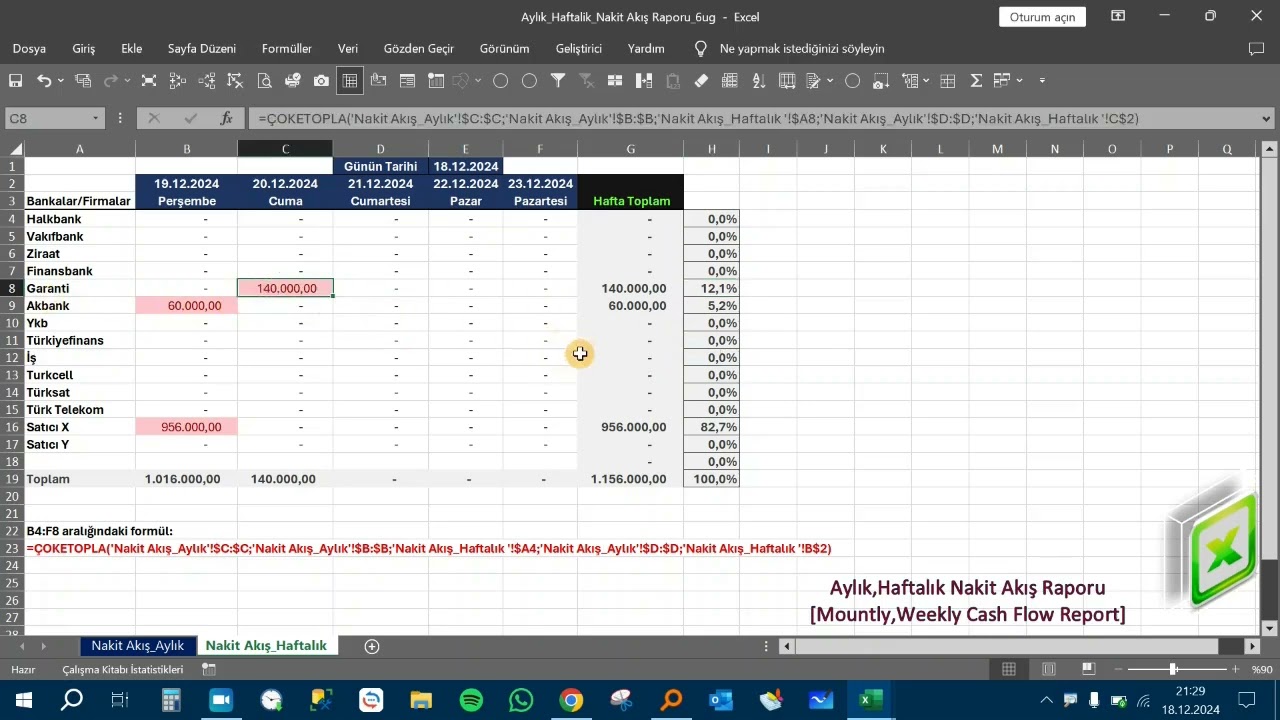The width and height of the screenshot is (1280, 720).
Task: Open the Yardım ribbon tab
Action: pos(646,48)
